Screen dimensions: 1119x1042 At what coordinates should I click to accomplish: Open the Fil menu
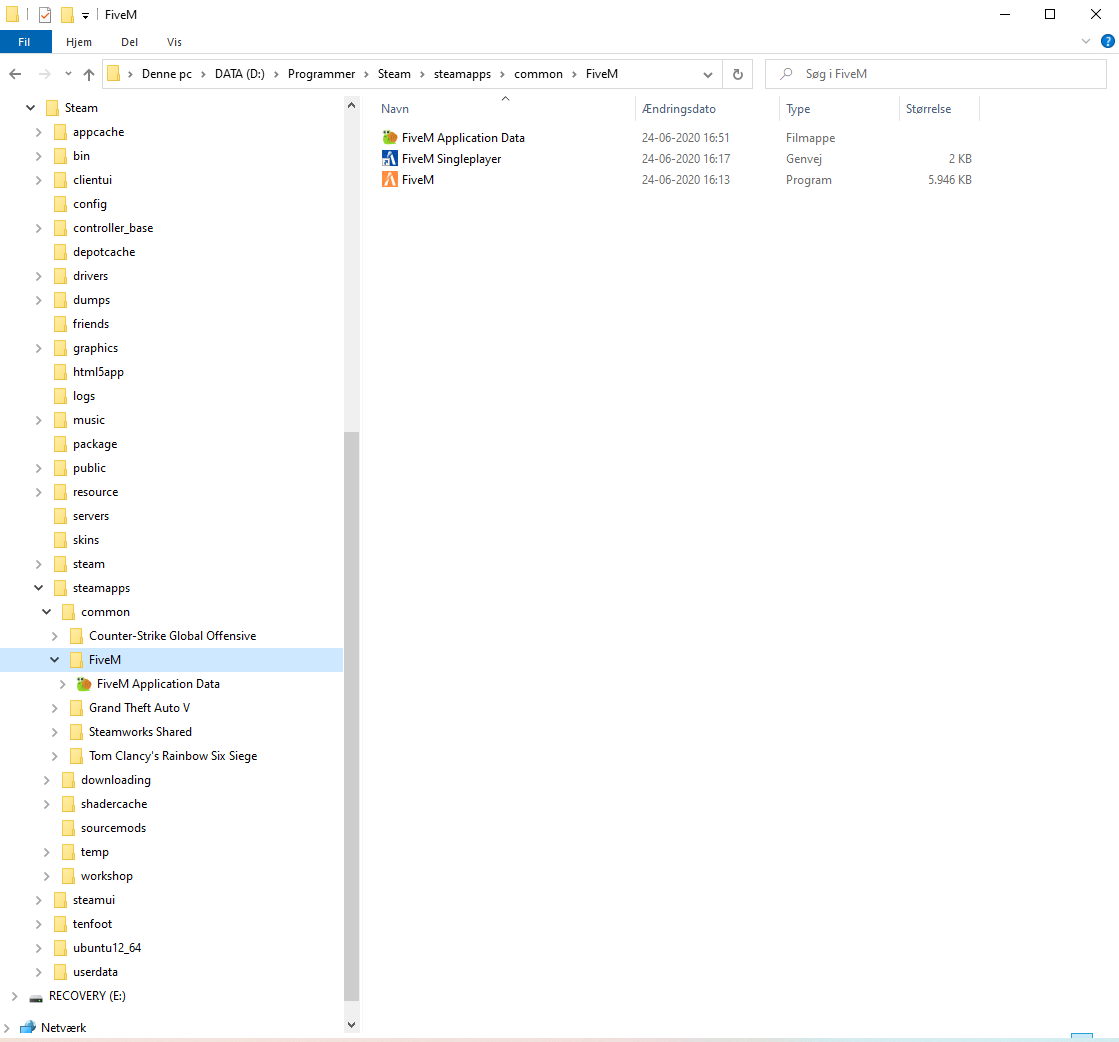click(x=26, y=41)
